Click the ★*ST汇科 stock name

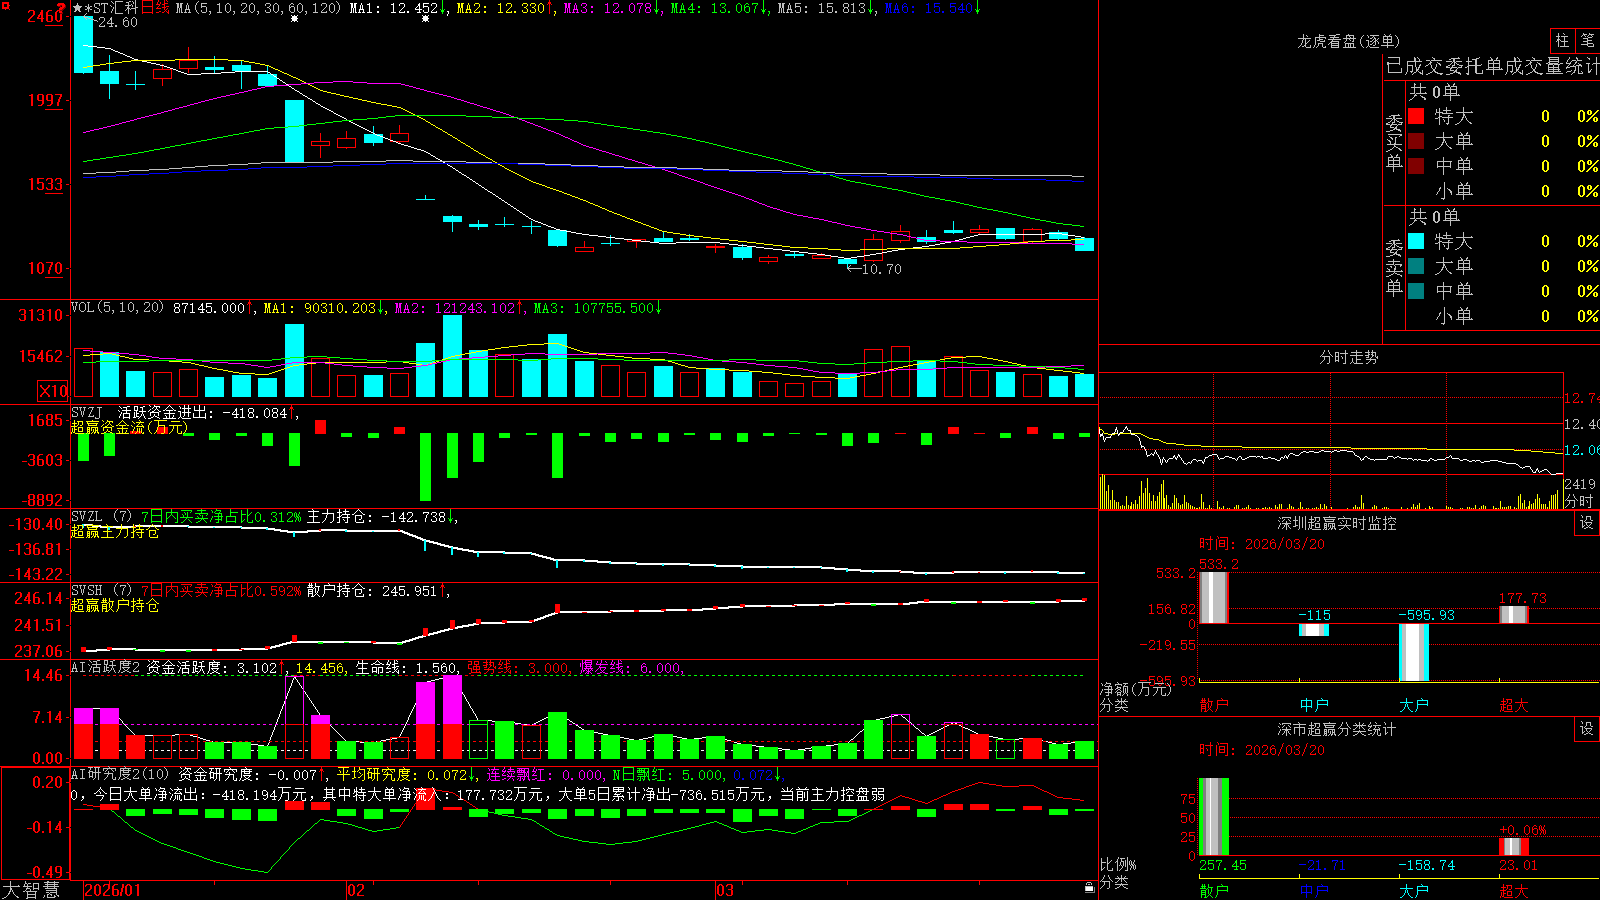[x=105, y=8]
